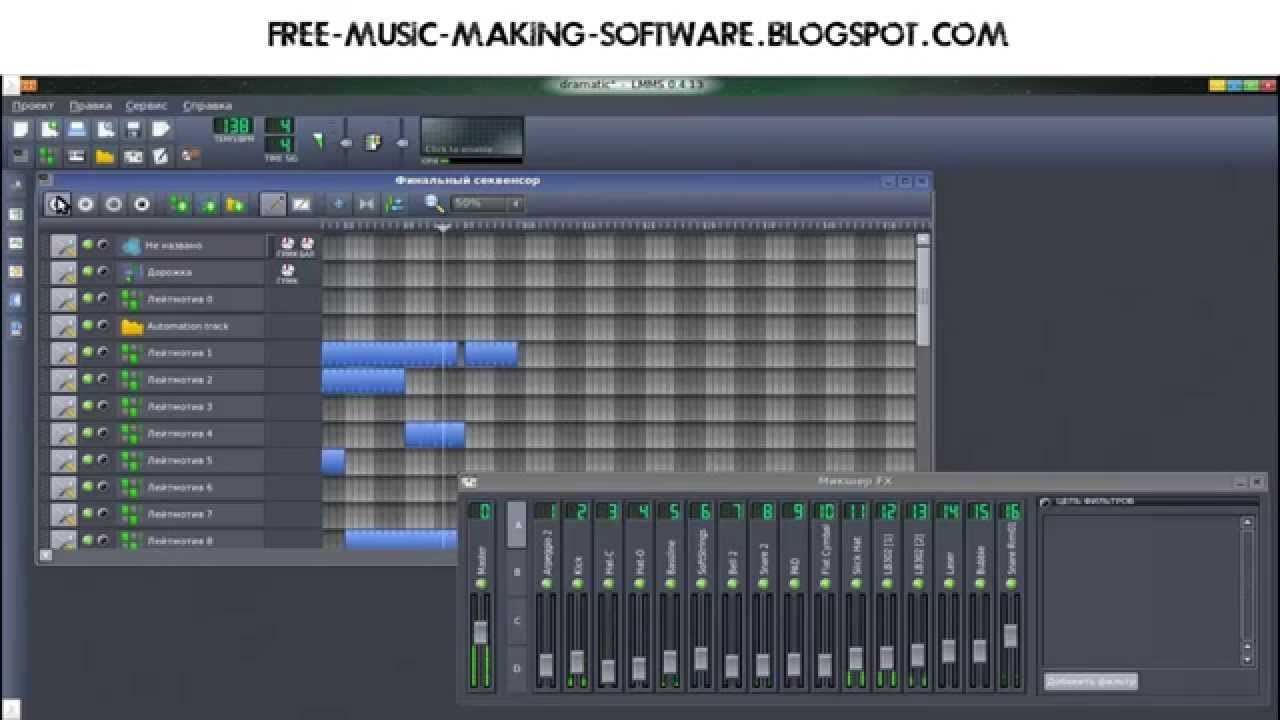Export the current project icon
This screenshot has height=720, width=1280.
[x=161, y=129]
